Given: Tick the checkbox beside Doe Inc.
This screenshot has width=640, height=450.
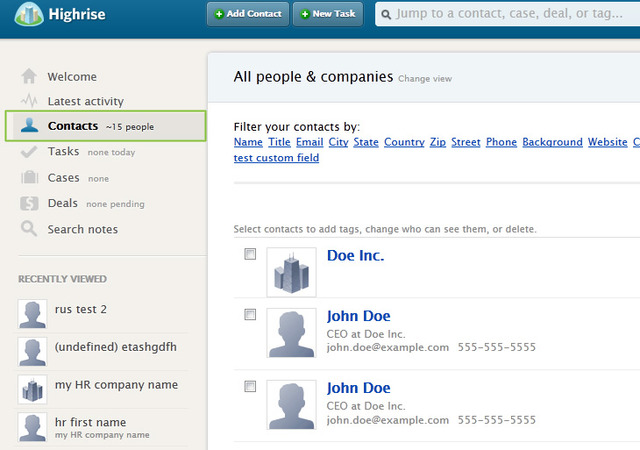Looking at the screenshot, I should 250,254.
